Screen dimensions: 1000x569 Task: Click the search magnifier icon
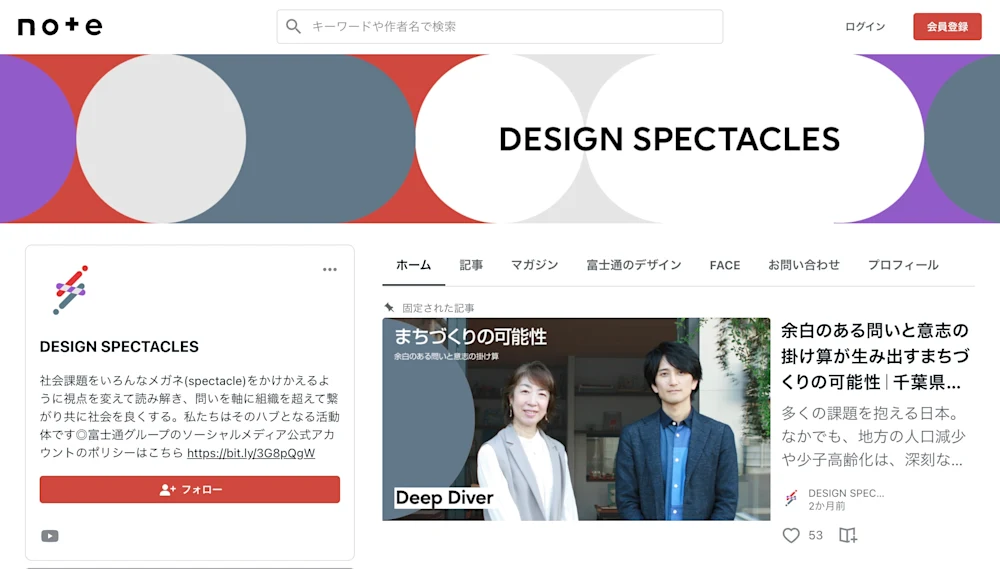click(x=293, y=26)
